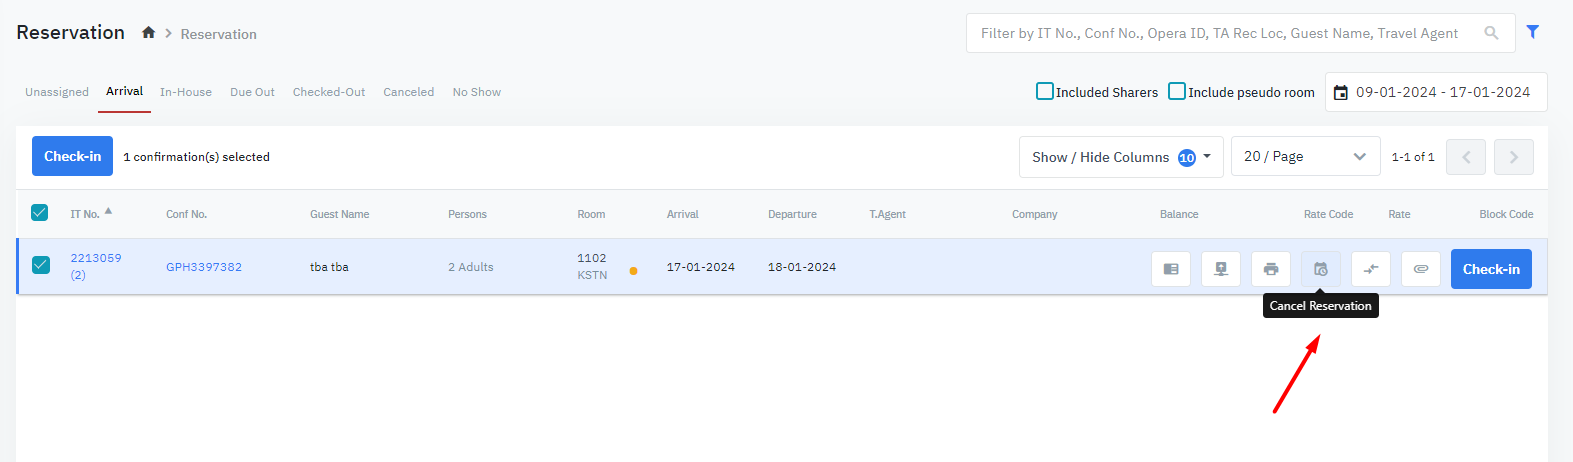Click the paperclip attachment icon

[x=1420, y=269]
